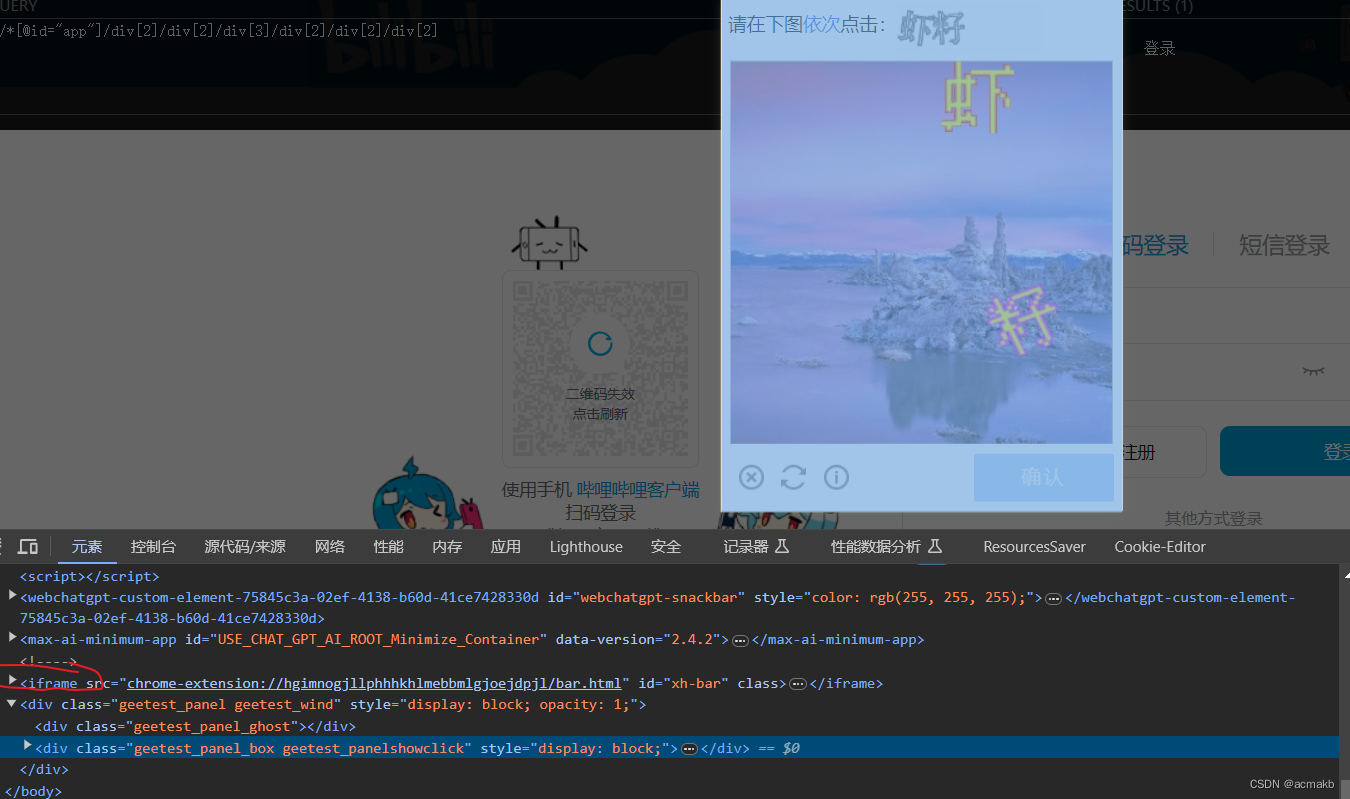Image resolution: width=1350 pixels, height=799 pixels.
Task: Click the max-ai-minimum-app ellipsis badge
Action: pos(739,640)
